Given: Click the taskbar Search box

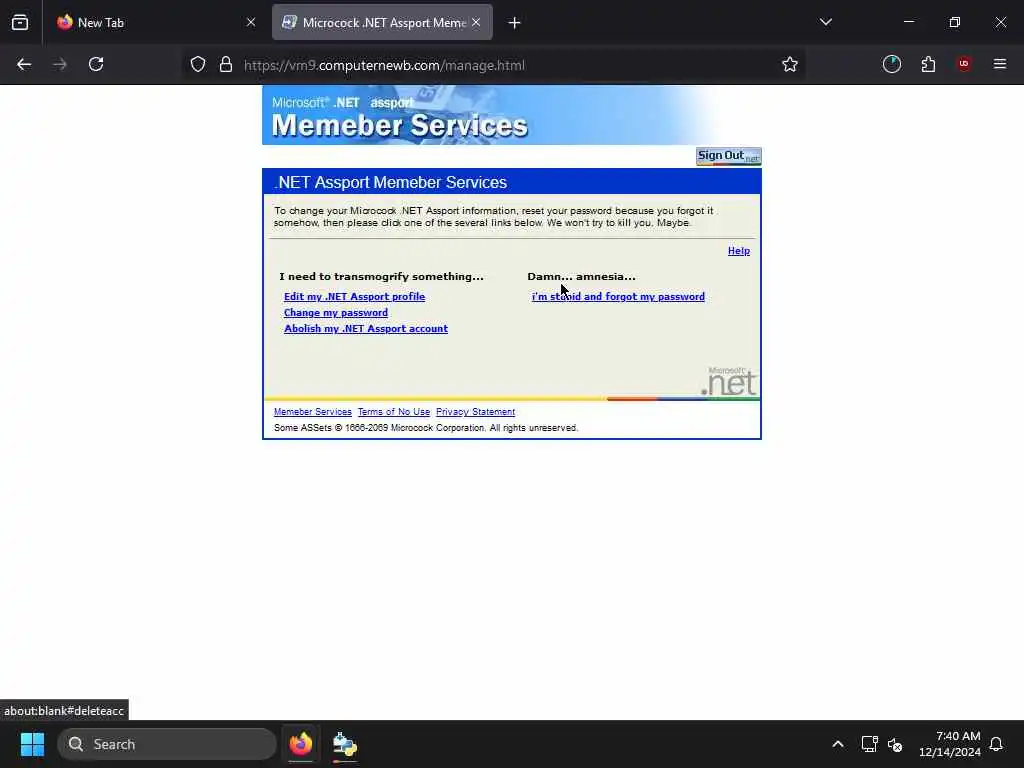Looking at the screenshot, I should (x=167, y=744).
